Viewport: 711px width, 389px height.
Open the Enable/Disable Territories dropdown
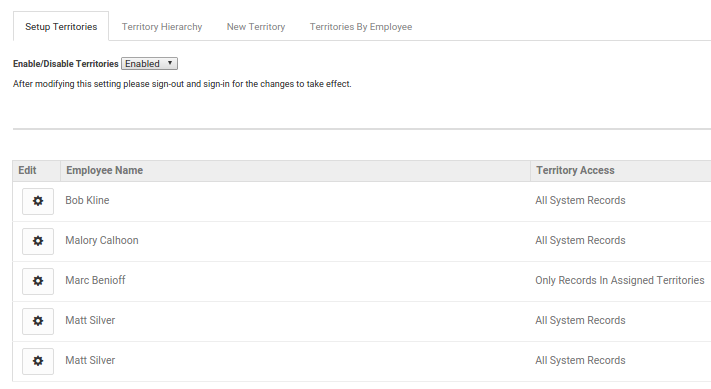click(149, 63)
